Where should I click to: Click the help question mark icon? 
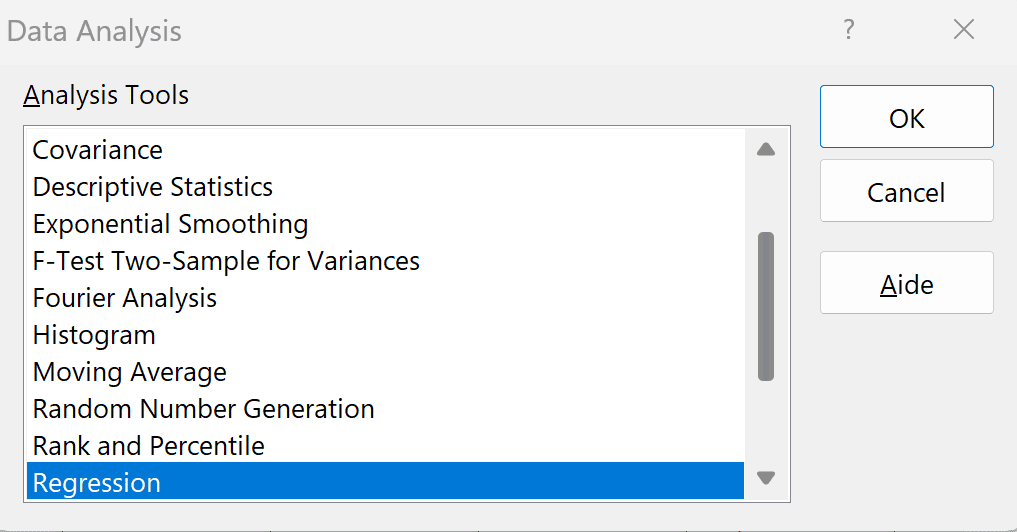pyautogui.click(x=849, y=30)
